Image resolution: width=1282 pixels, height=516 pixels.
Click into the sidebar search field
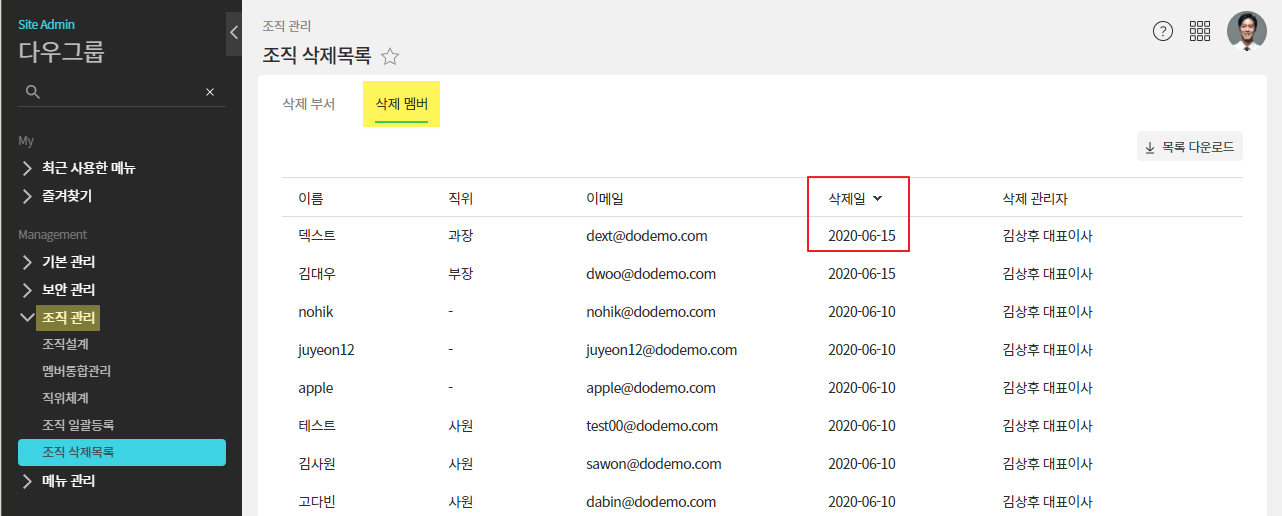[x=120, y=92]
